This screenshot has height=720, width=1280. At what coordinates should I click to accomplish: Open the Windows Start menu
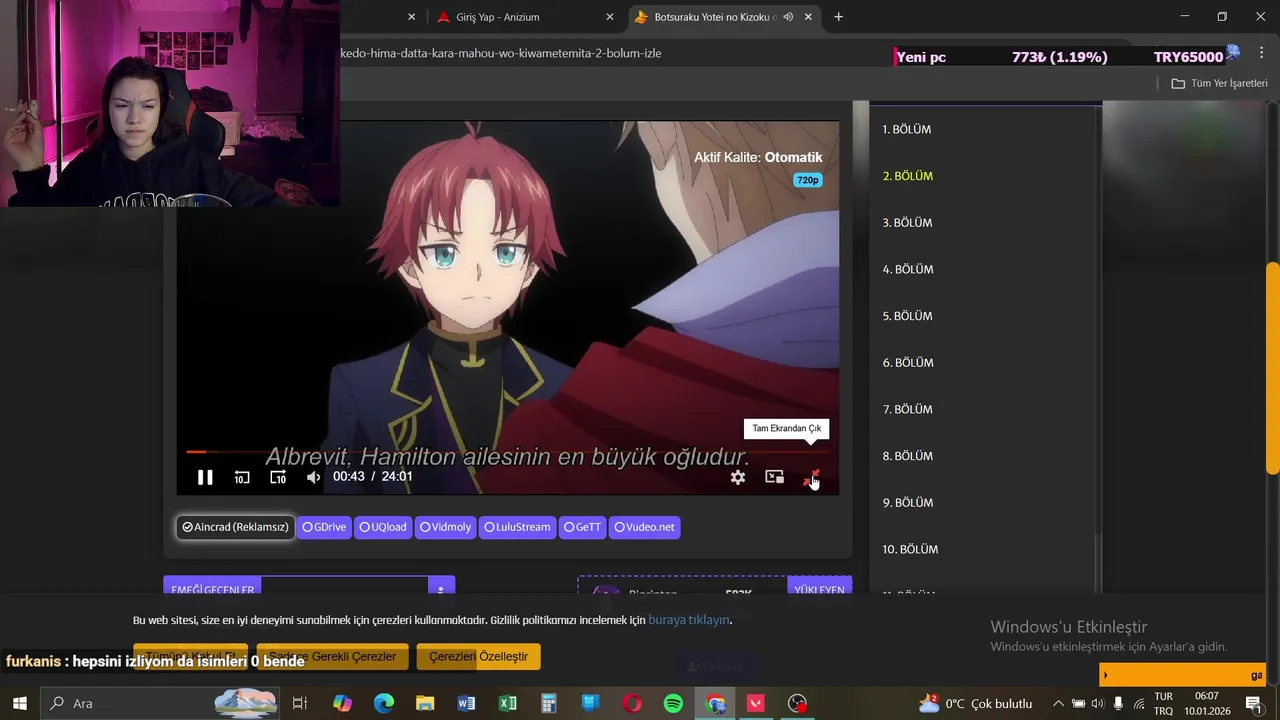(19, 703)
